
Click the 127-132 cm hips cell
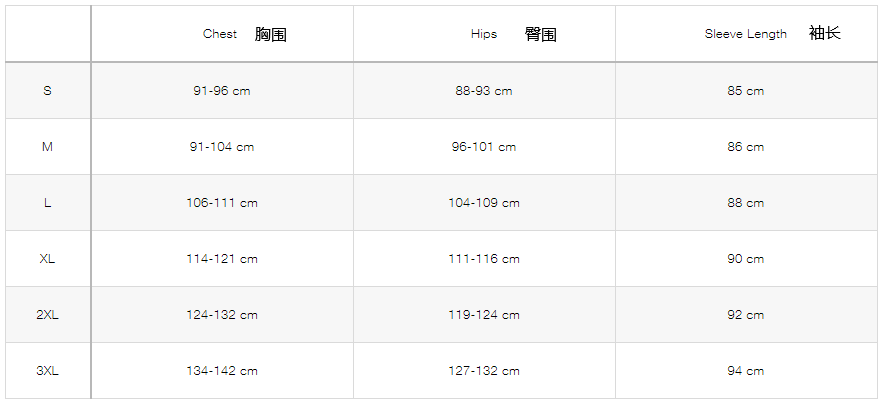(484, 371)
